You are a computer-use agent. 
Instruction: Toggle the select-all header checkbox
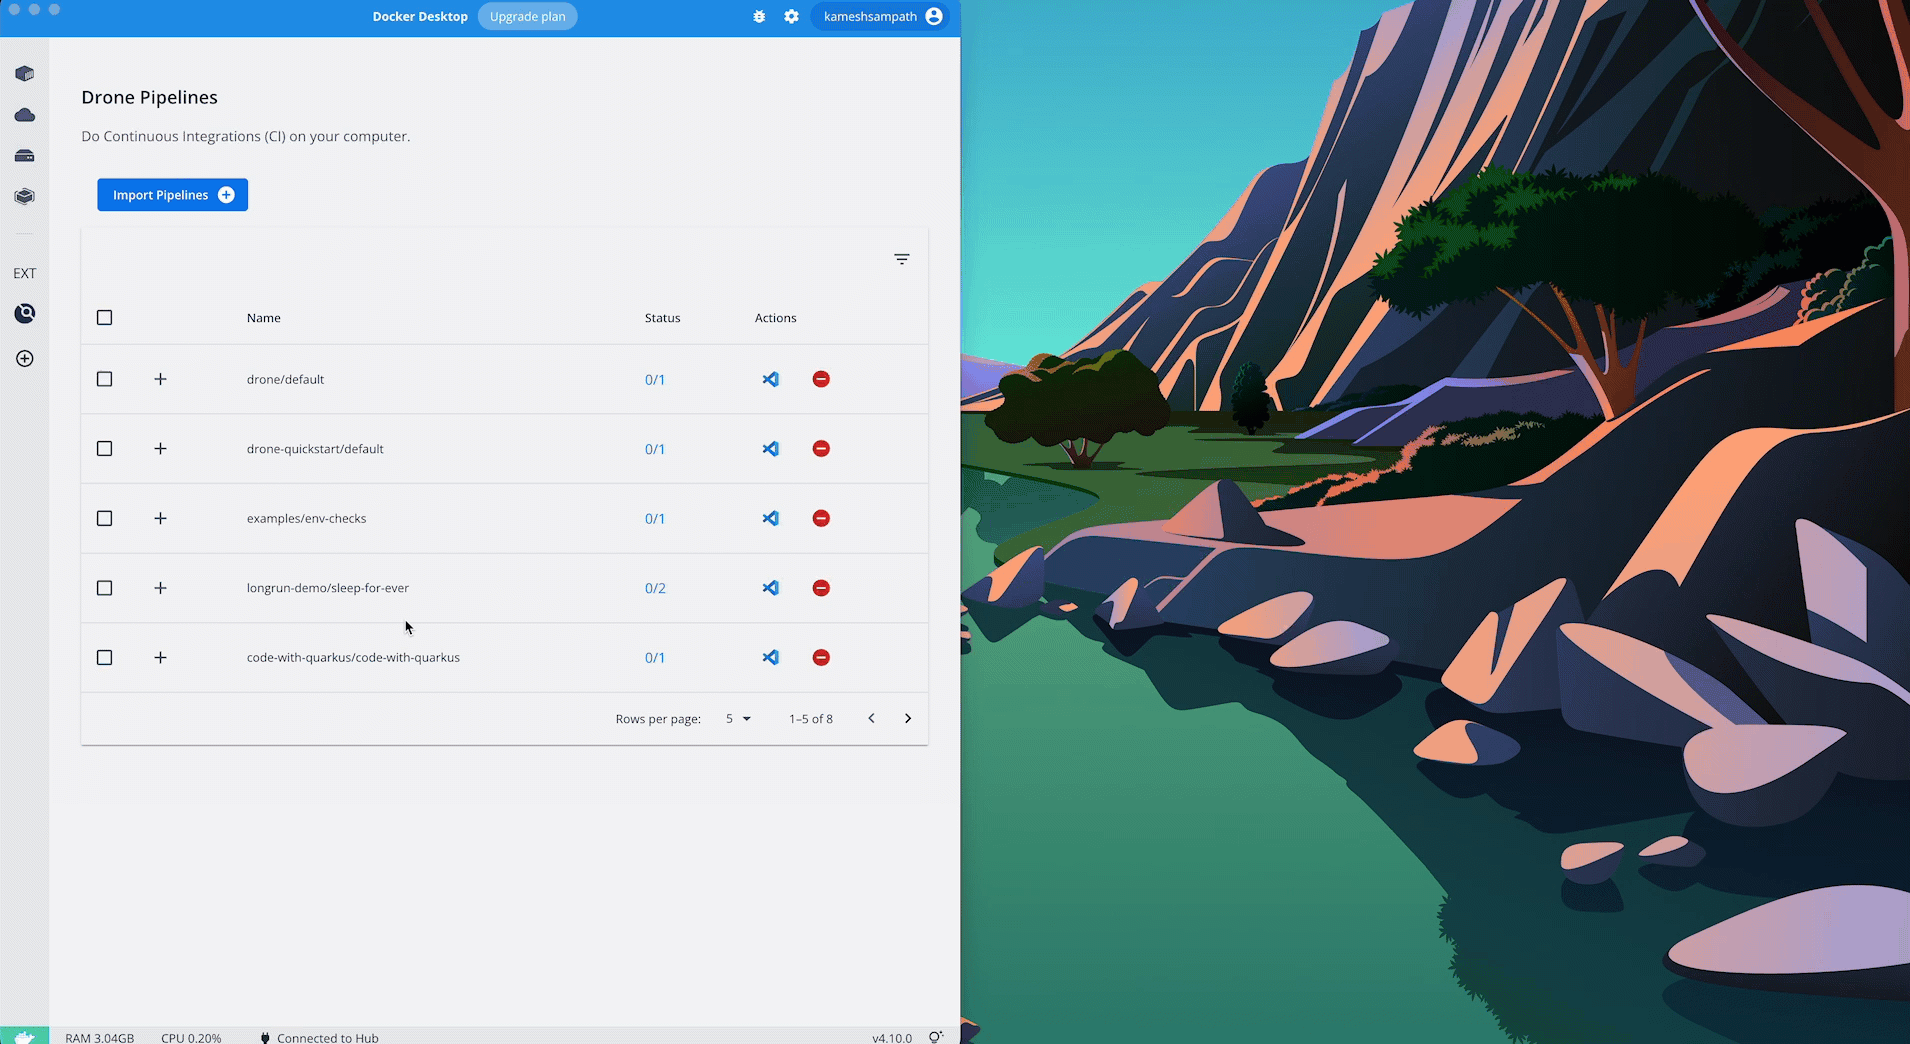104,318
